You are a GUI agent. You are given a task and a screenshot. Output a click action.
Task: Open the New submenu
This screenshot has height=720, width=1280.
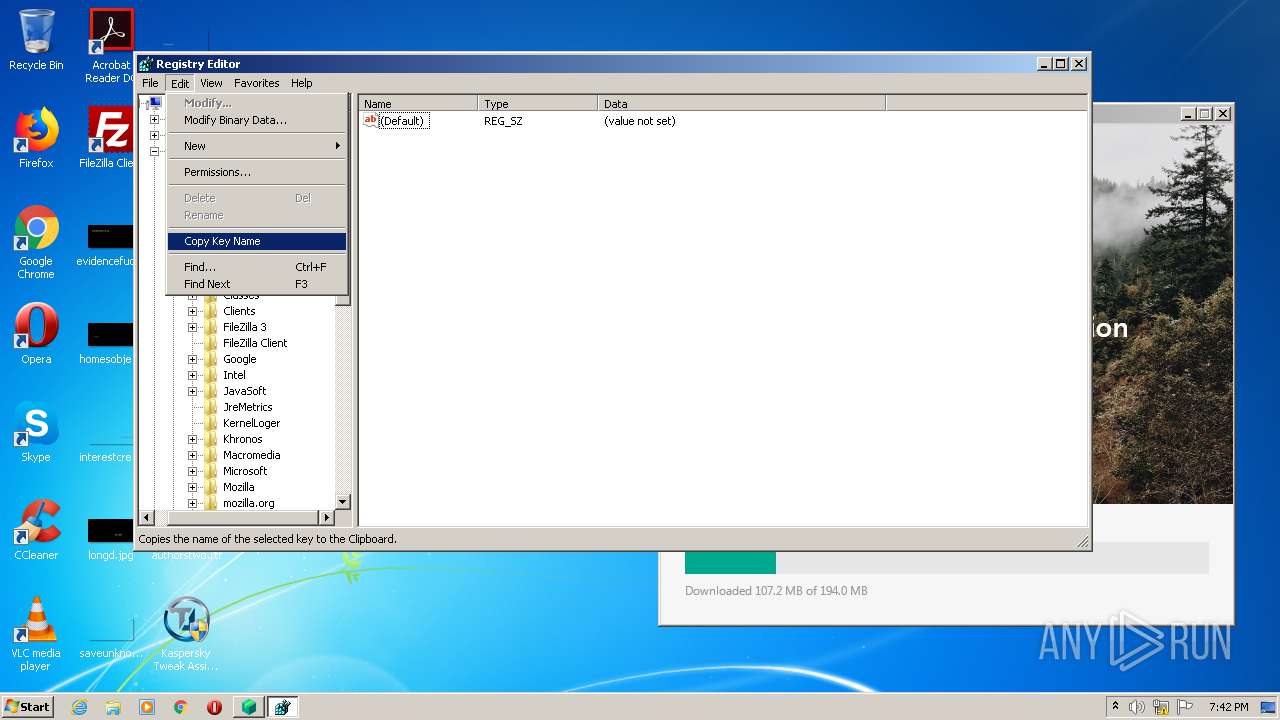click(257, 146)
